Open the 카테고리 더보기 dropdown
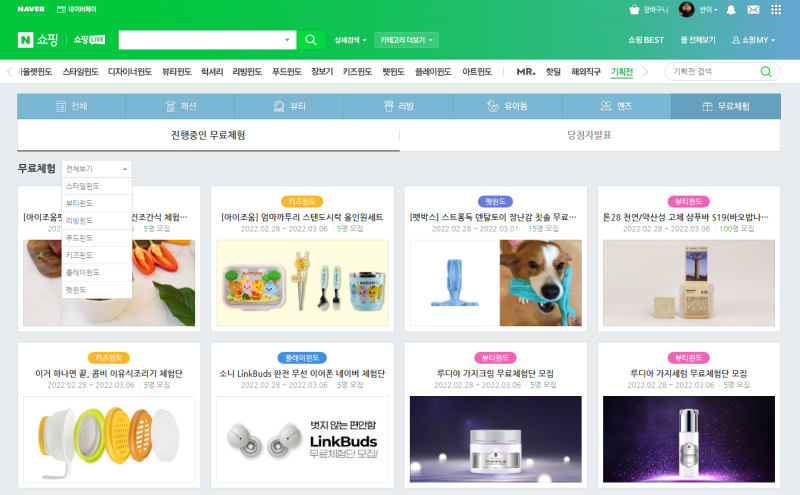Image resolution: width=800 pixels, height=495 pixels. click(406, 40)
